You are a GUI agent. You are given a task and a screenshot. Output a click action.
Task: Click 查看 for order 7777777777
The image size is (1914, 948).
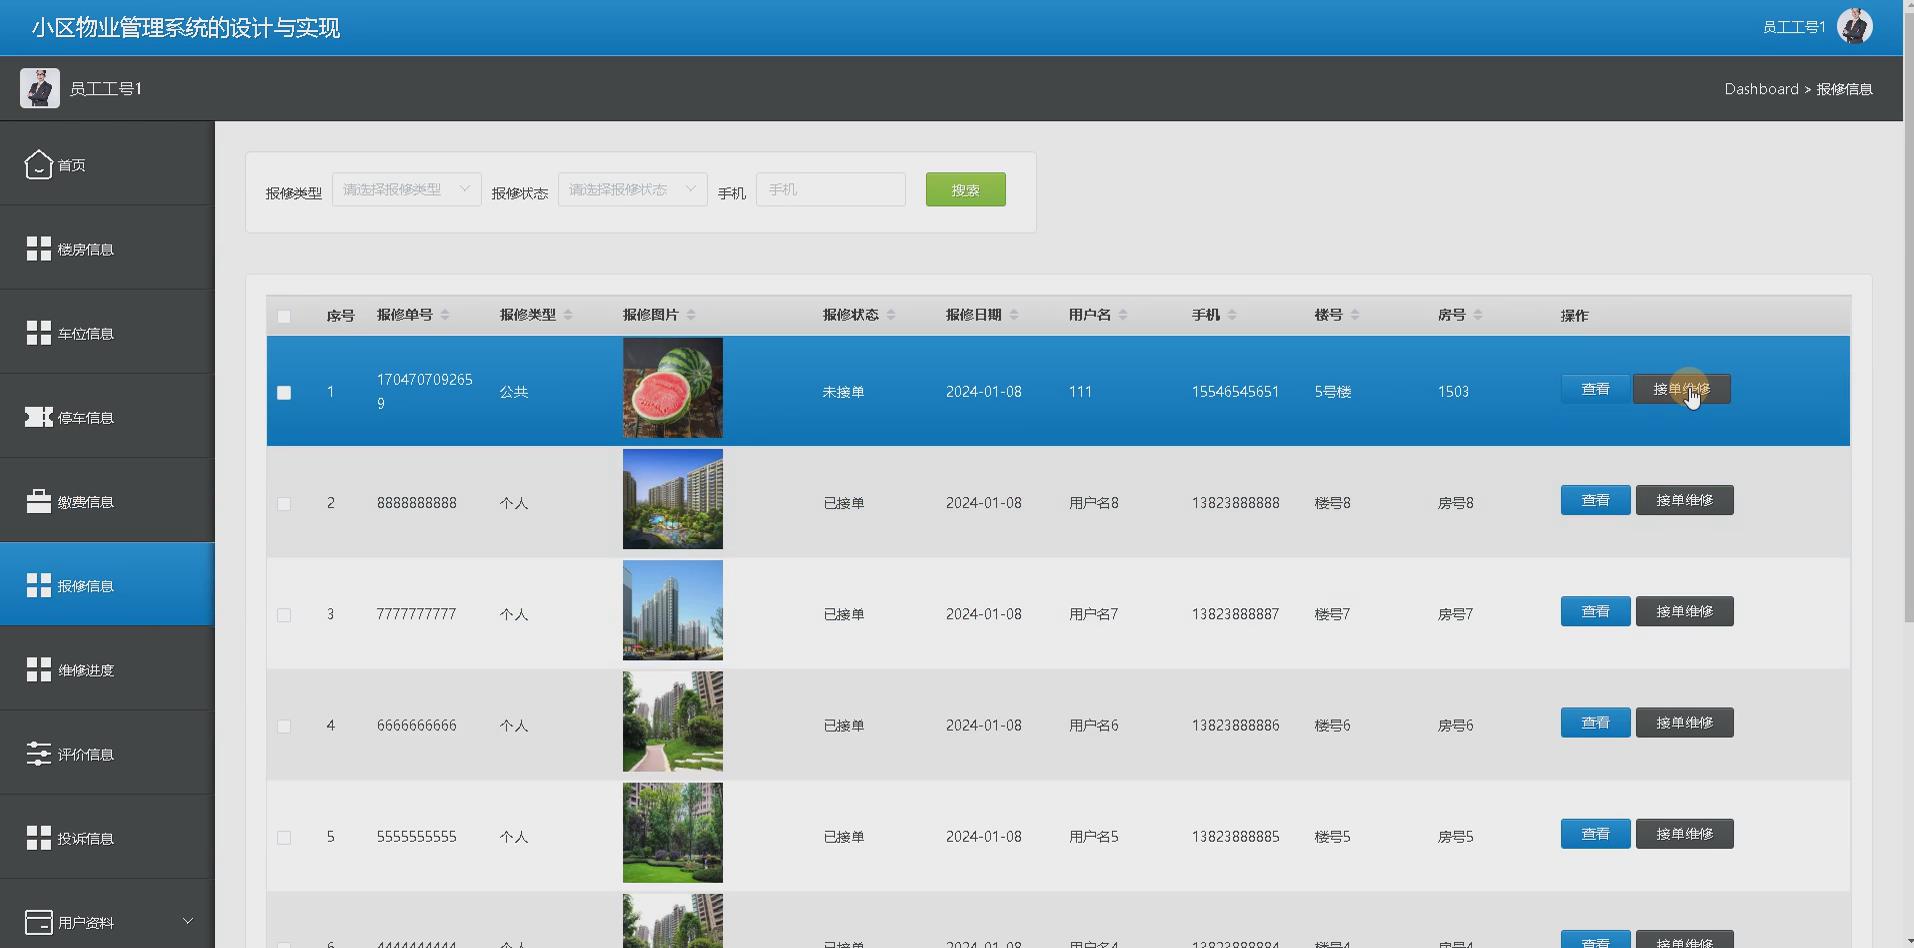click(x=1595, y=611)
